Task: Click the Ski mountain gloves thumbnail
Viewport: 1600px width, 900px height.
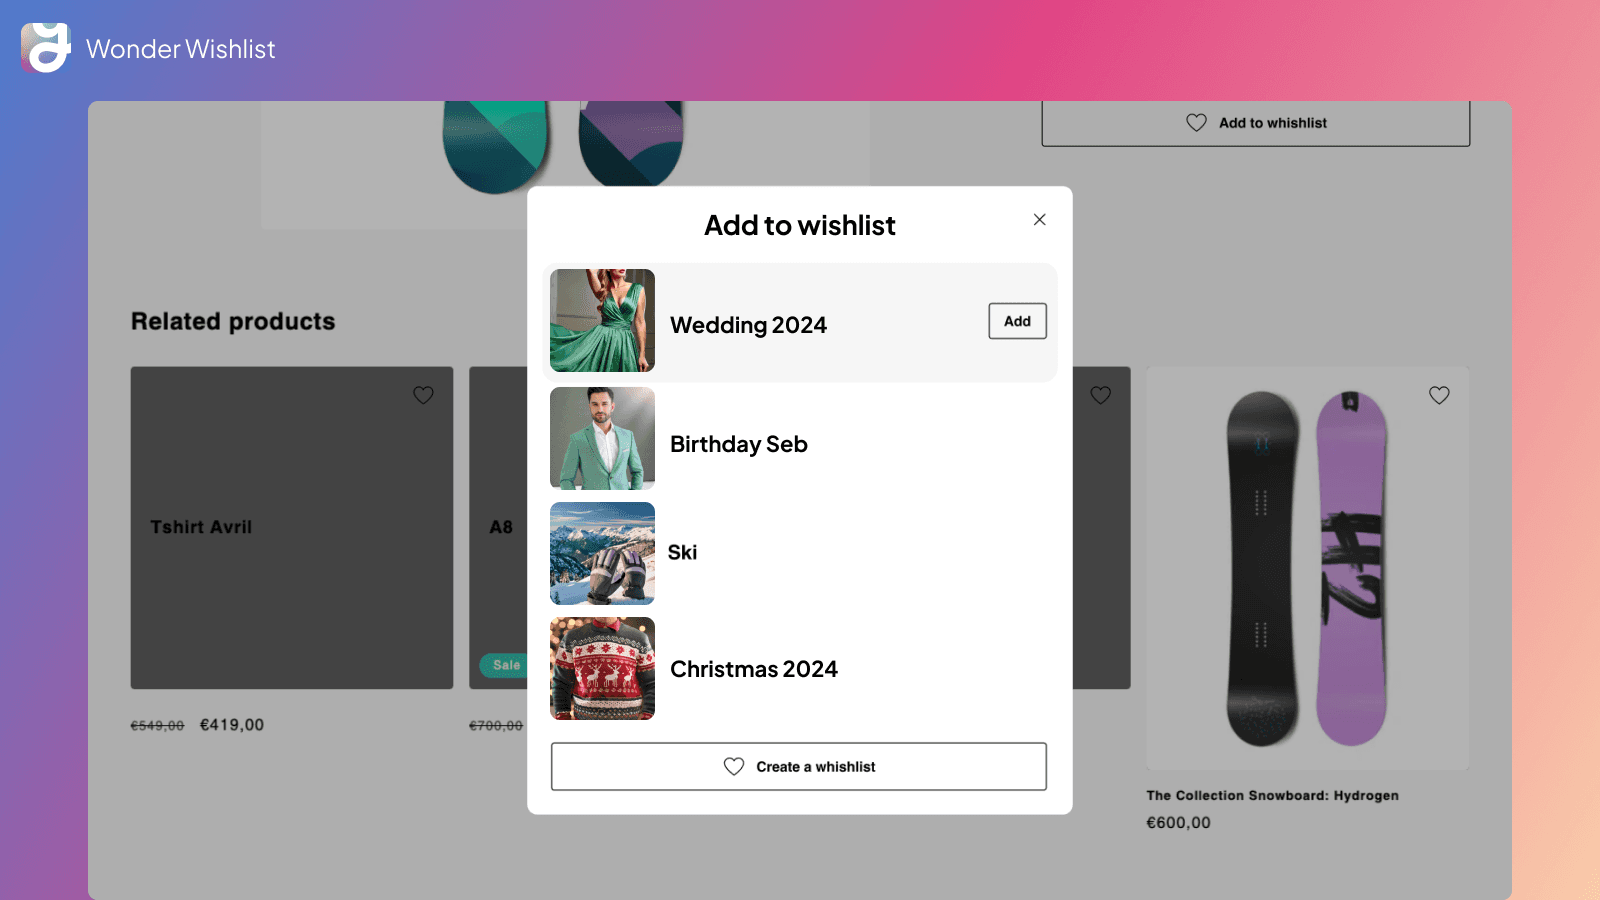Action: coord(602,553)
